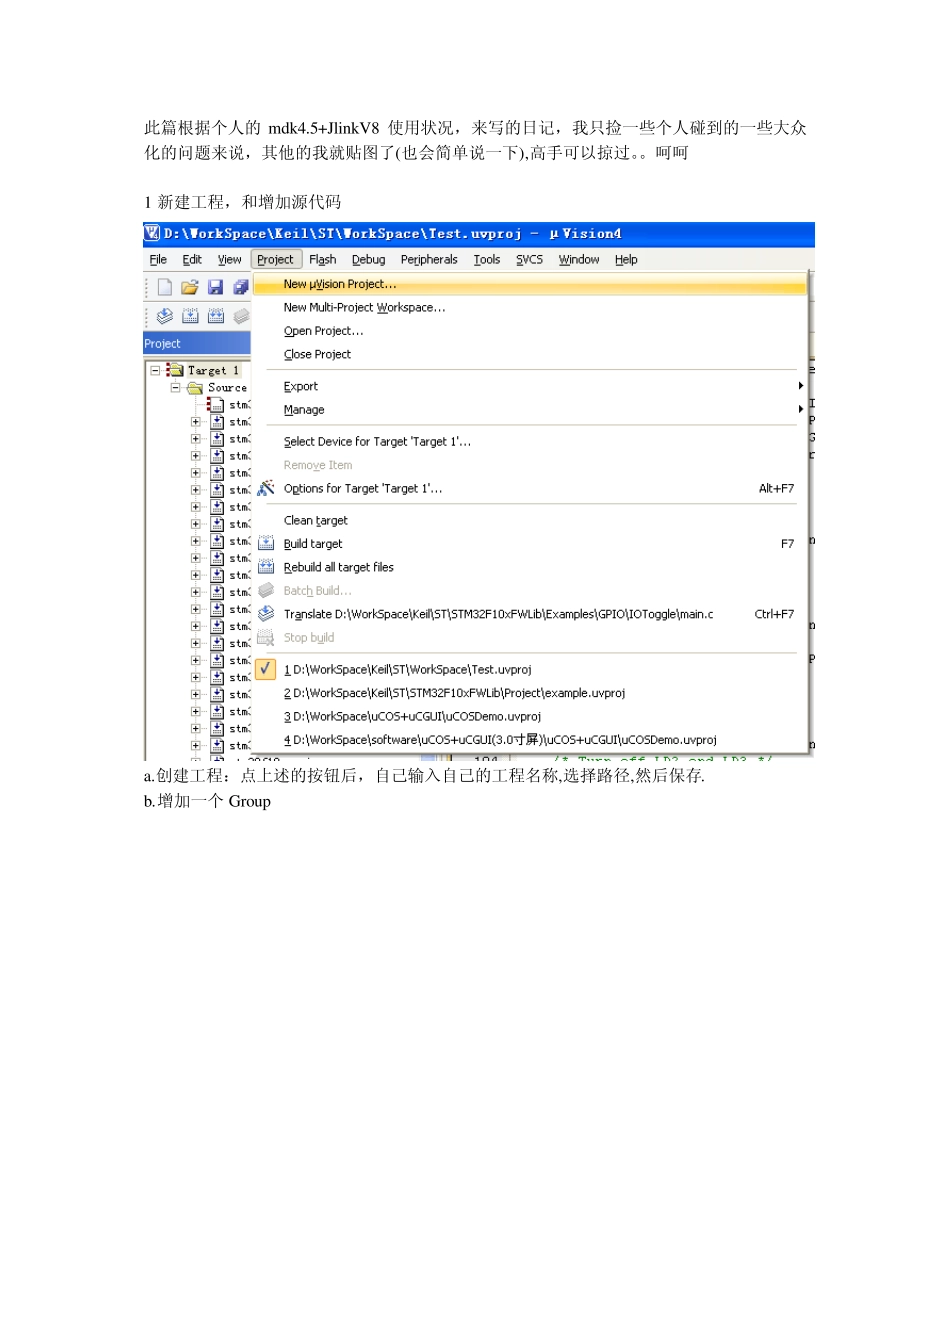Click the Translate icon in the build toolbar
This screenshot has height=1344, width=950.
point(165,316)
